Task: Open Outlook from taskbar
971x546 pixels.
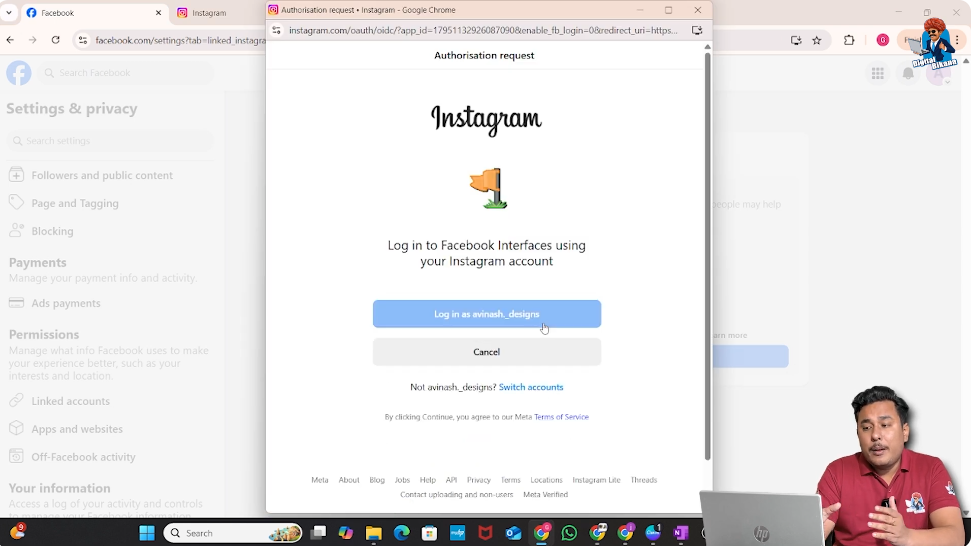Action: [513, 533]
